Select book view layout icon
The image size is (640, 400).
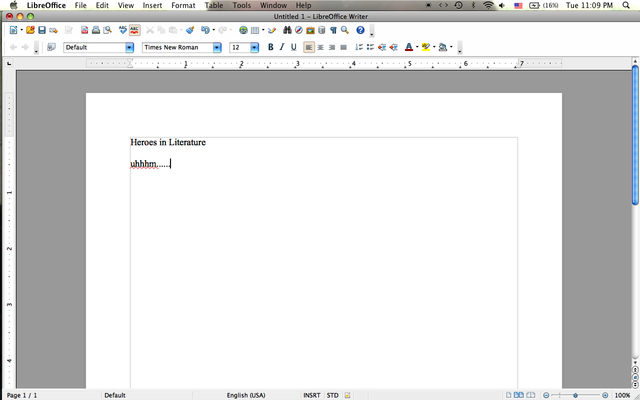coord(530,395)
